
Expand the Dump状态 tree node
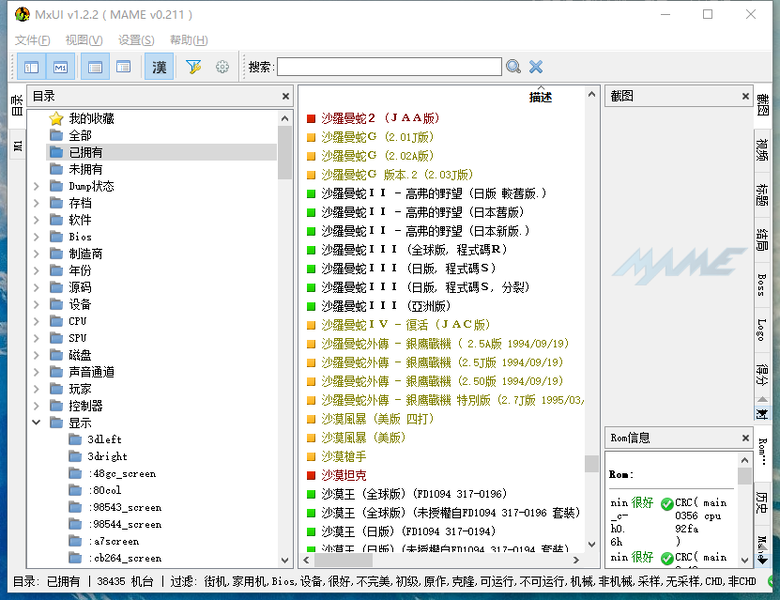[36, 186]
